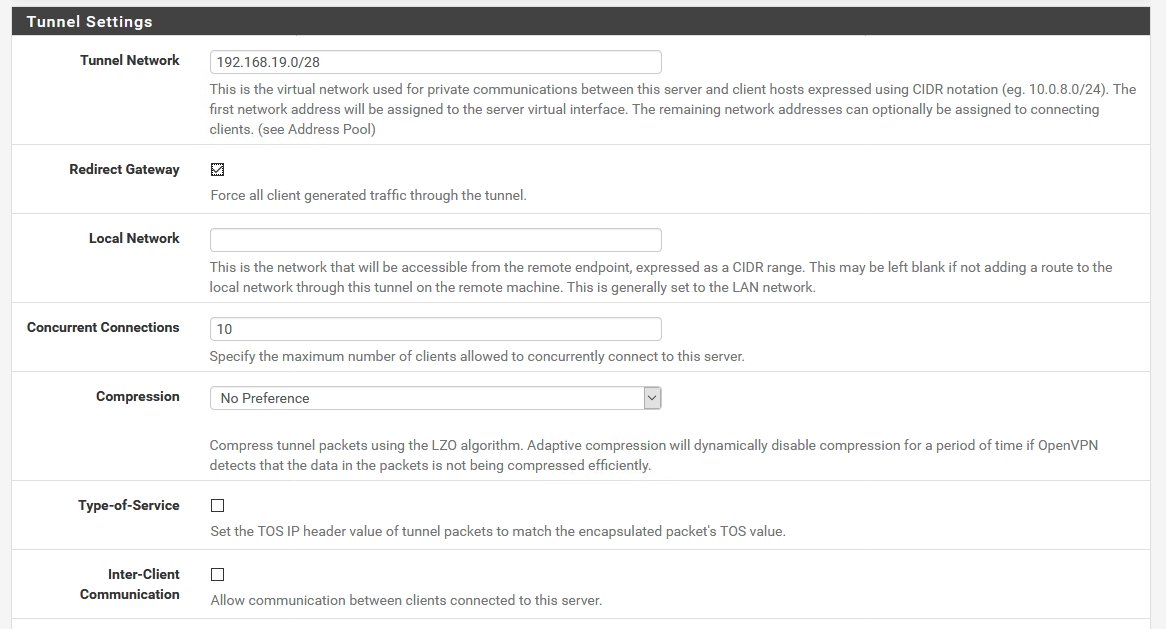Open the Compression No Preference dropdown
The height and width of the screenshot is (629, 1166).
435,398
